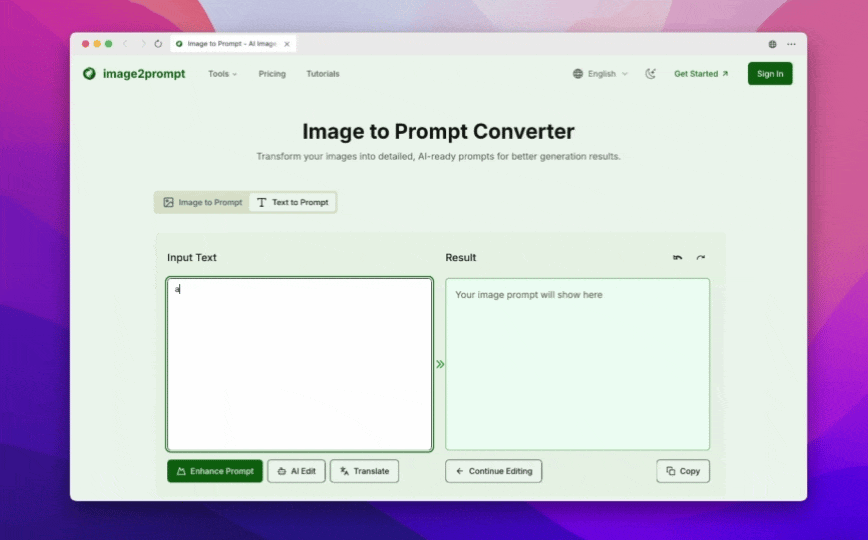Click the image2prompt logo icon

click(89, 74)
